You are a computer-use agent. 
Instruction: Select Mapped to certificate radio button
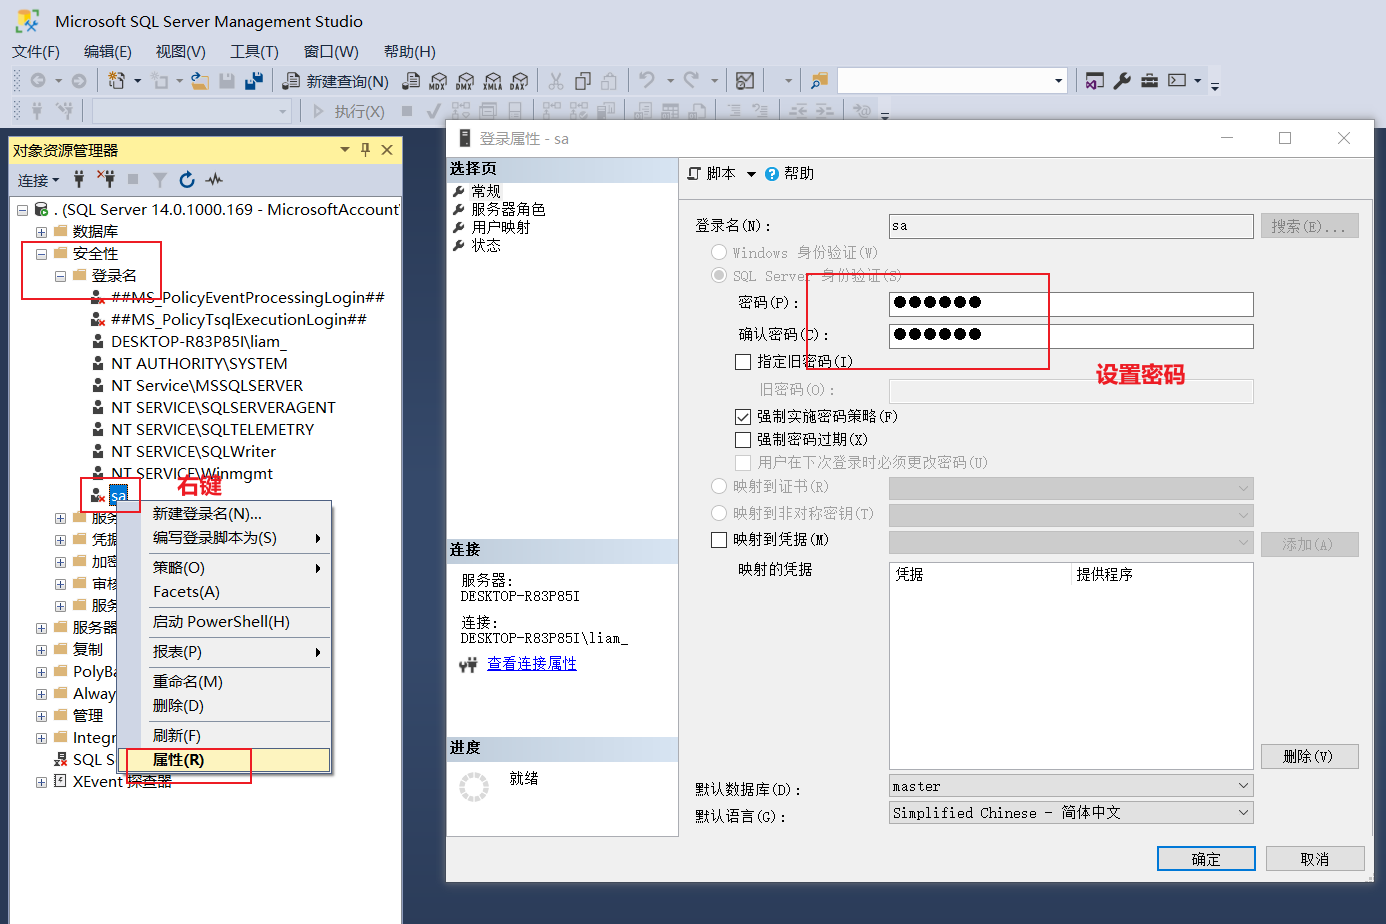[x=719, y=486]
